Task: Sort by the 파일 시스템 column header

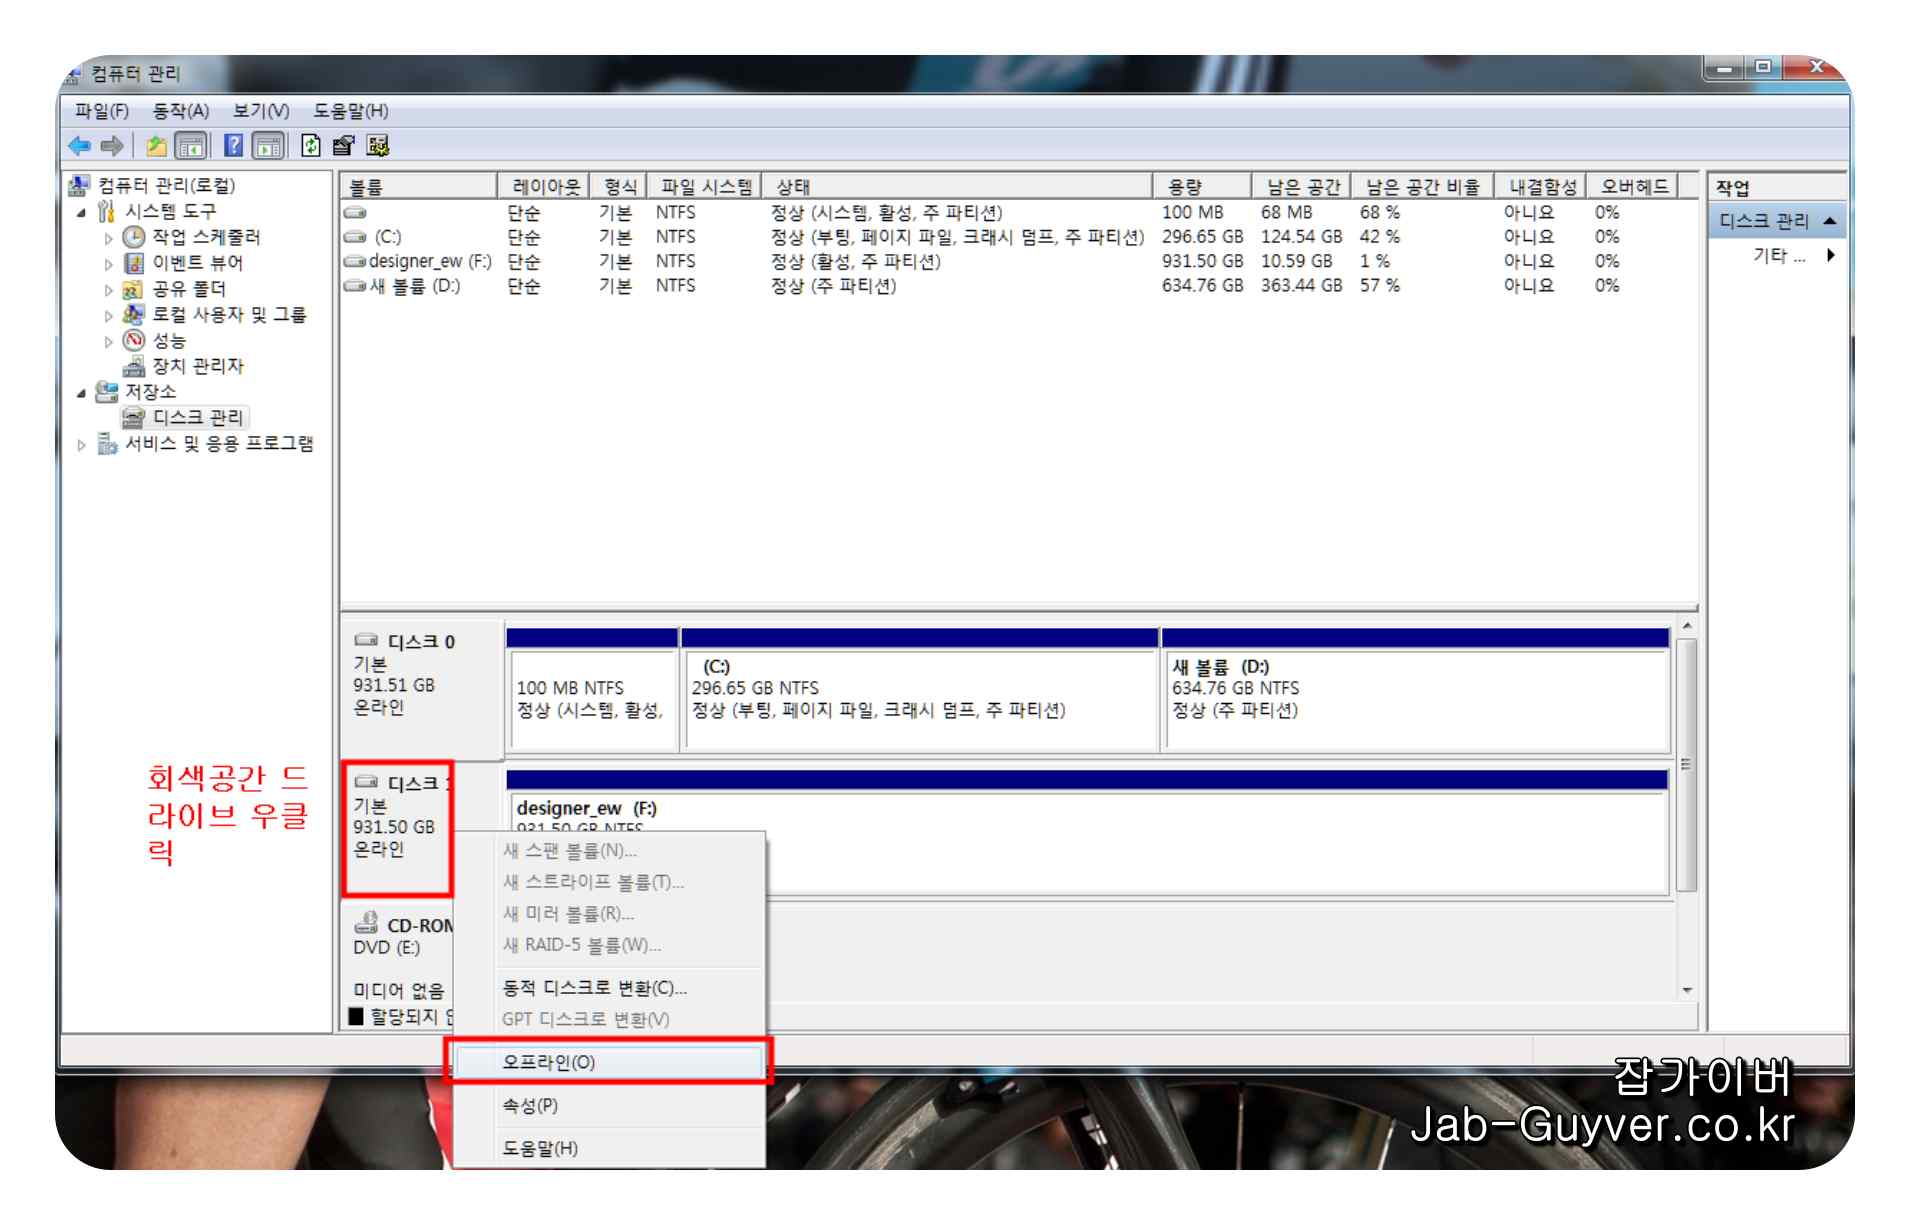Action: (x=705, y=187)
